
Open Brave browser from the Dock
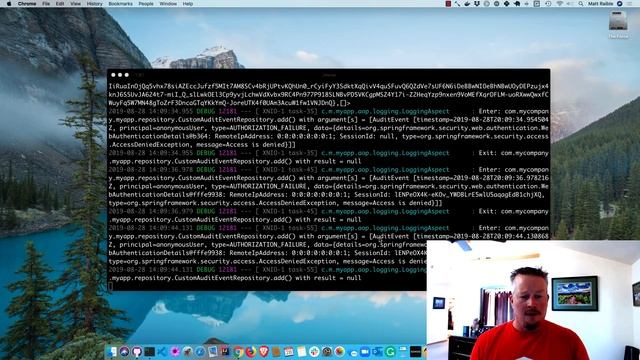264,352
